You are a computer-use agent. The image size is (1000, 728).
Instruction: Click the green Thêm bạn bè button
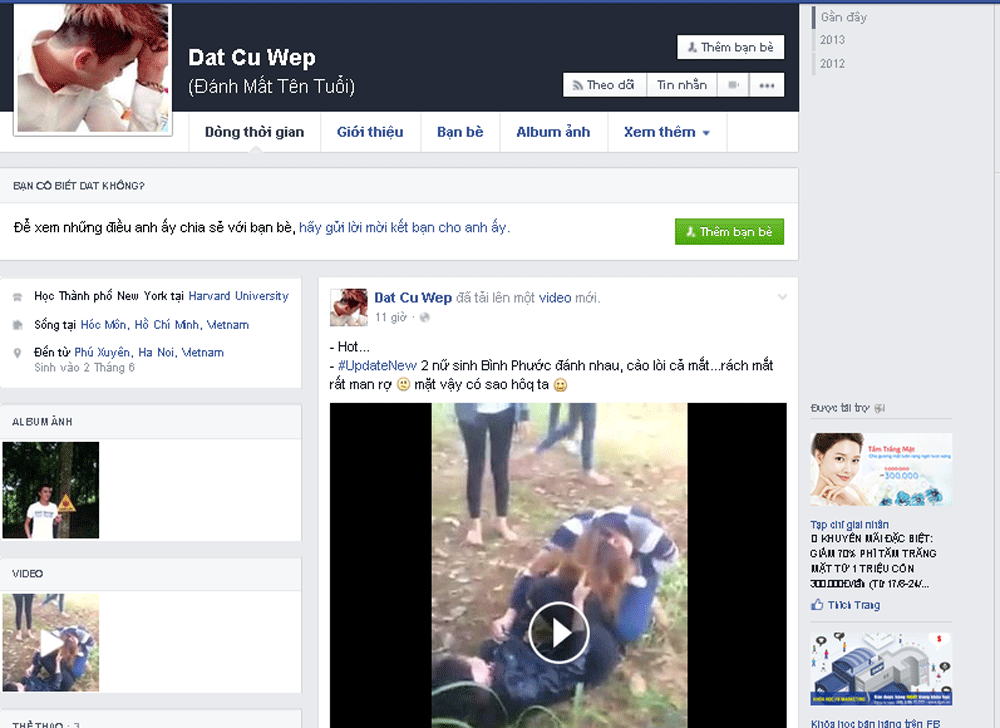click(x=729, y=232)
